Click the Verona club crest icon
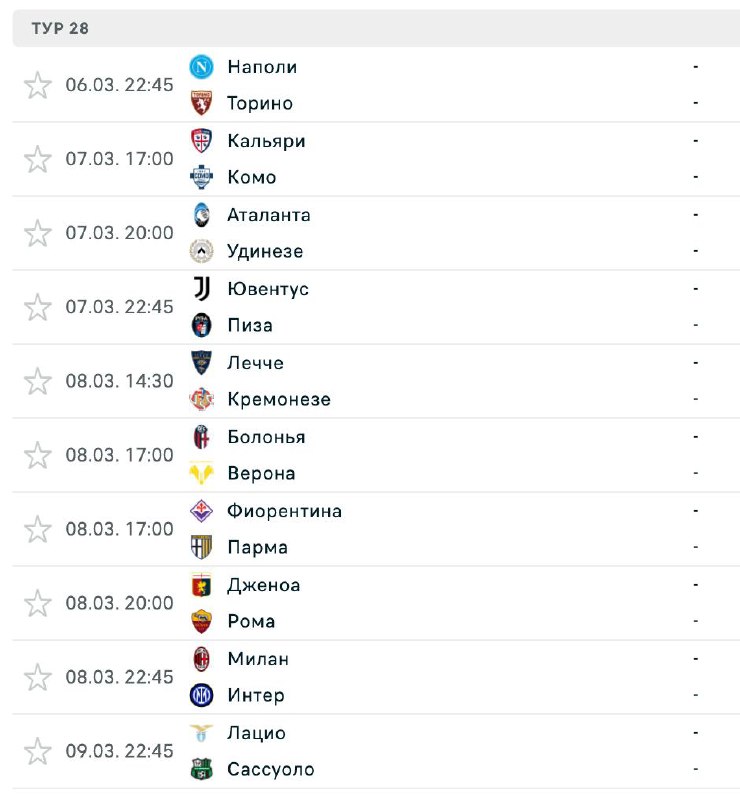 coord(202,473)
